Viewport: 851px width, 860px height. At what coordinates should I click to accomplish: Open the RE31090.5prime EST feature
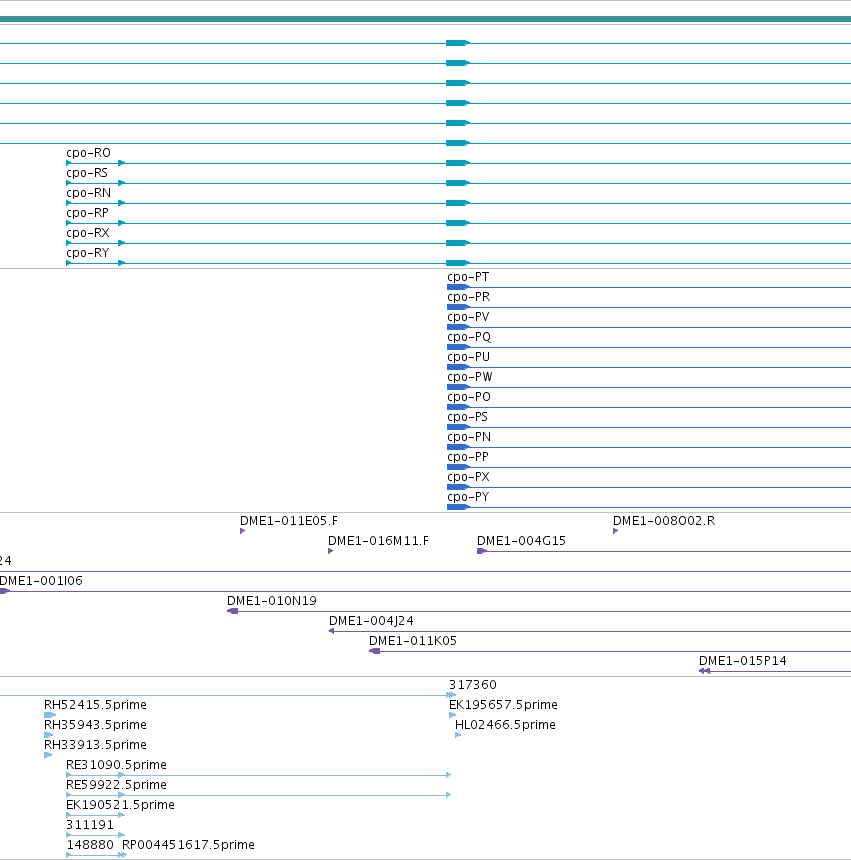pos(116,765)
